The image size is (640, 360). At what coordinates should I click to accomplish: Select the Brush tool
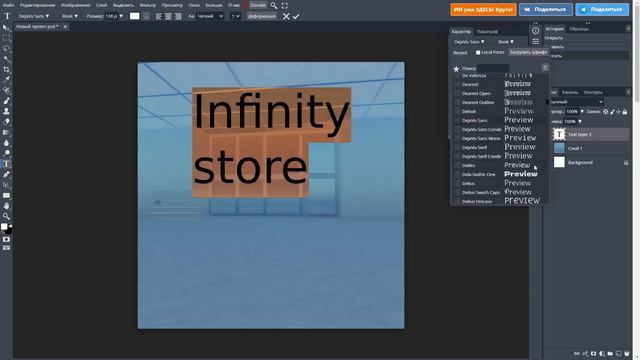[6, 101]
